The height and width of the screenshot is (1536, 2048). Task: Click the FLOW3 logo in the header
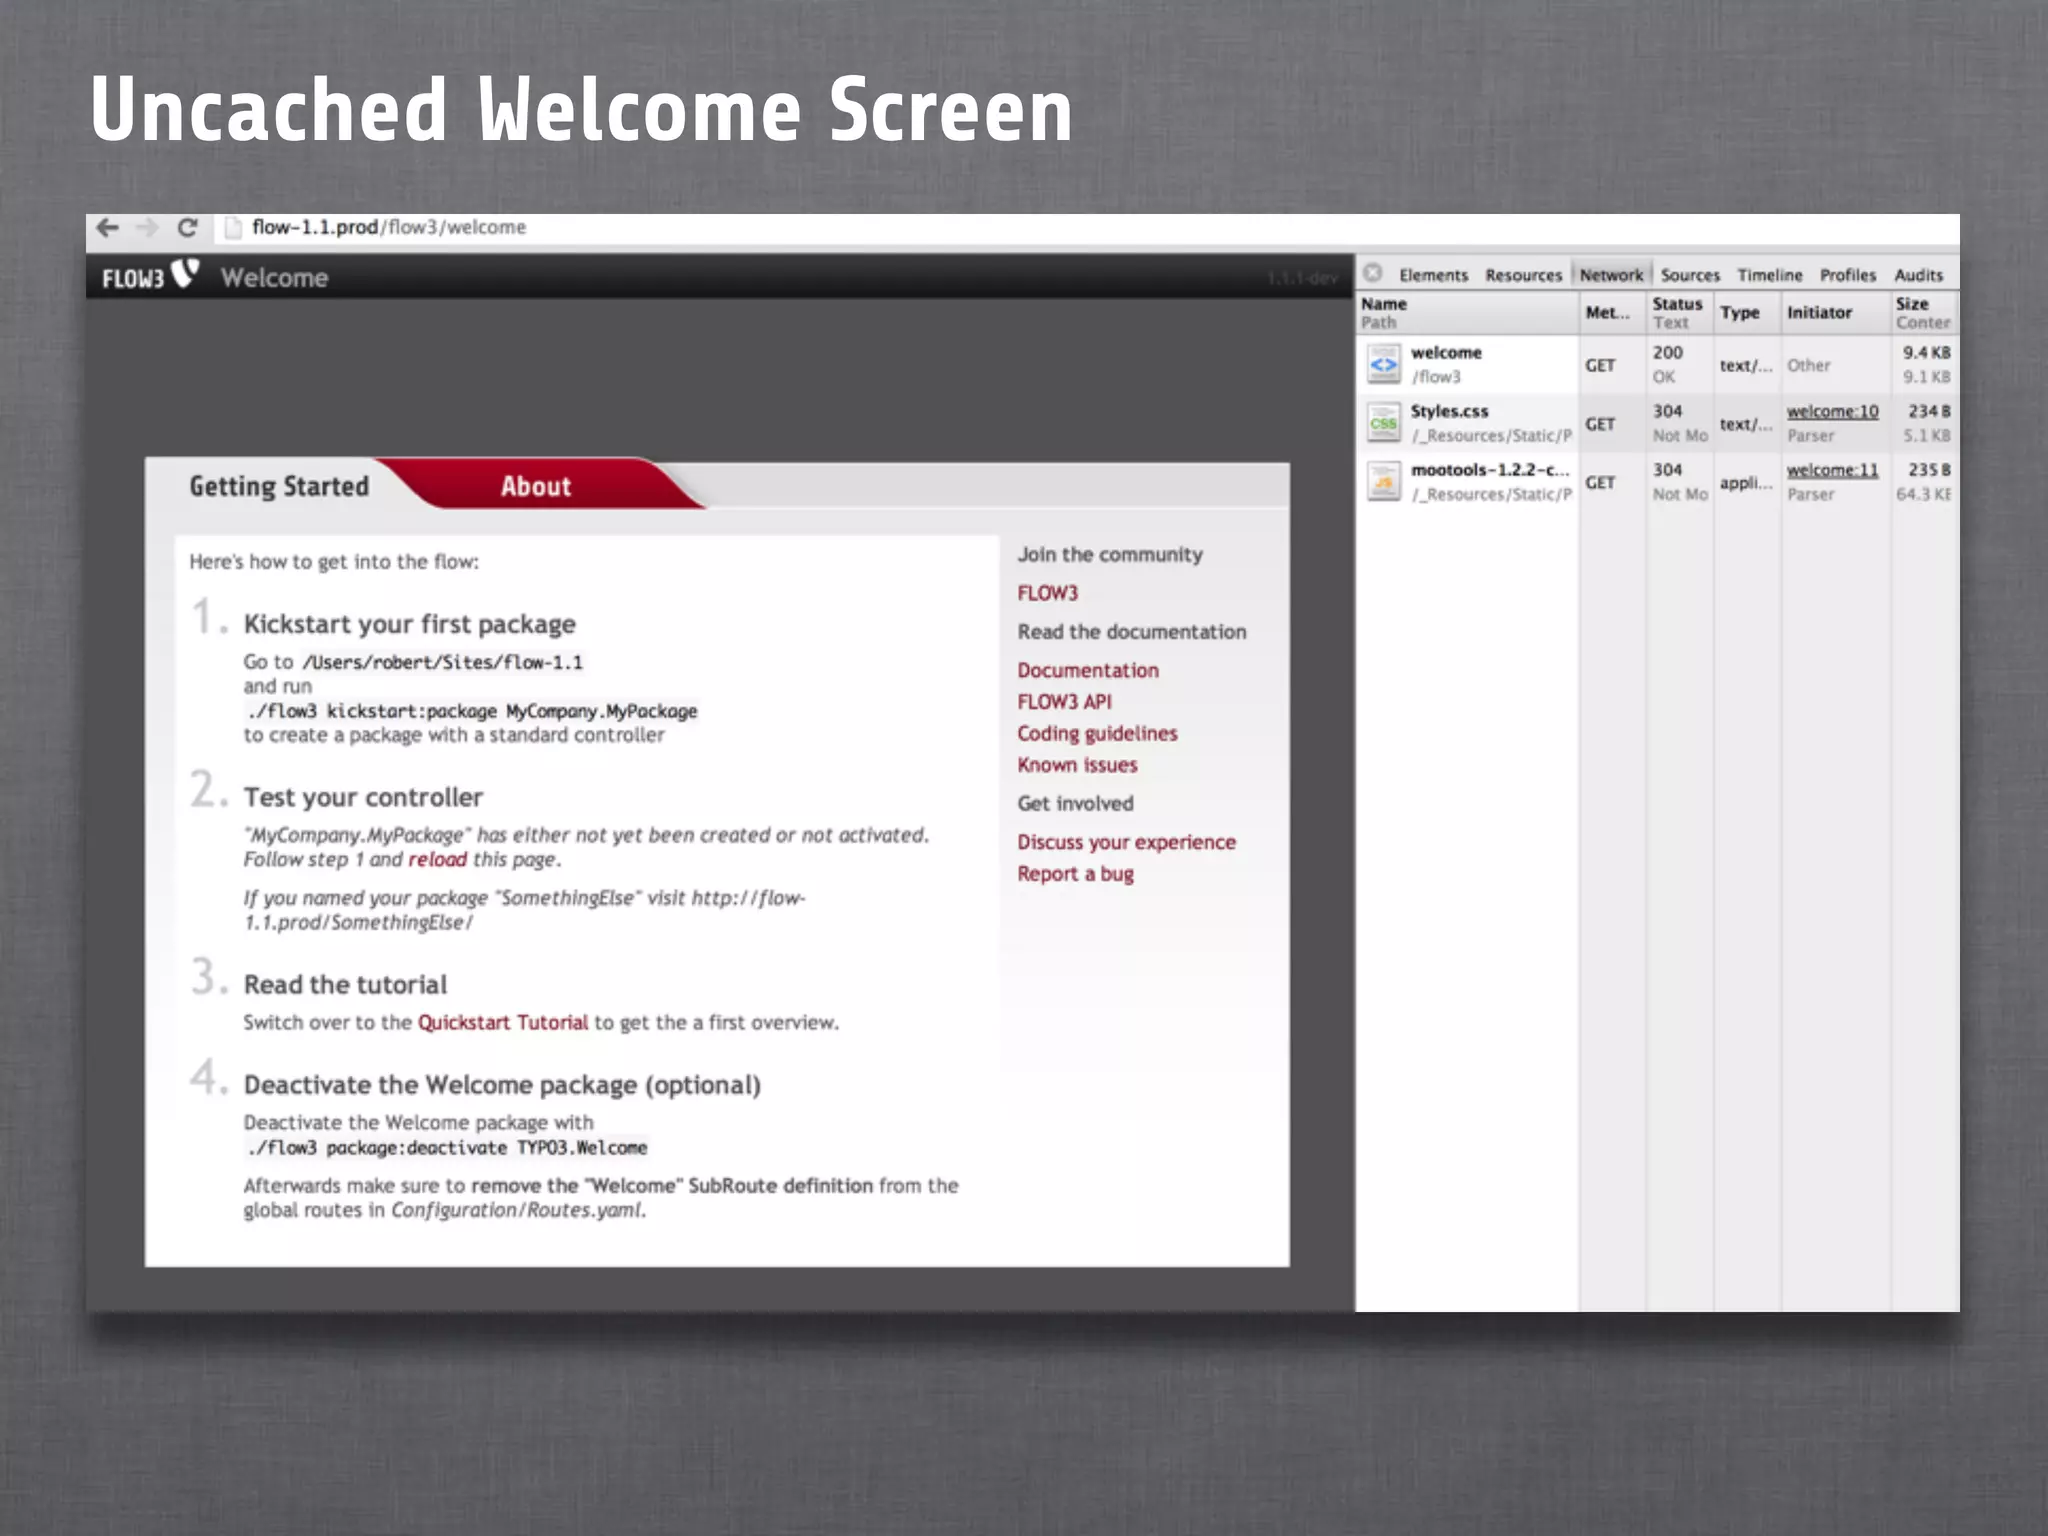[151, 276]
